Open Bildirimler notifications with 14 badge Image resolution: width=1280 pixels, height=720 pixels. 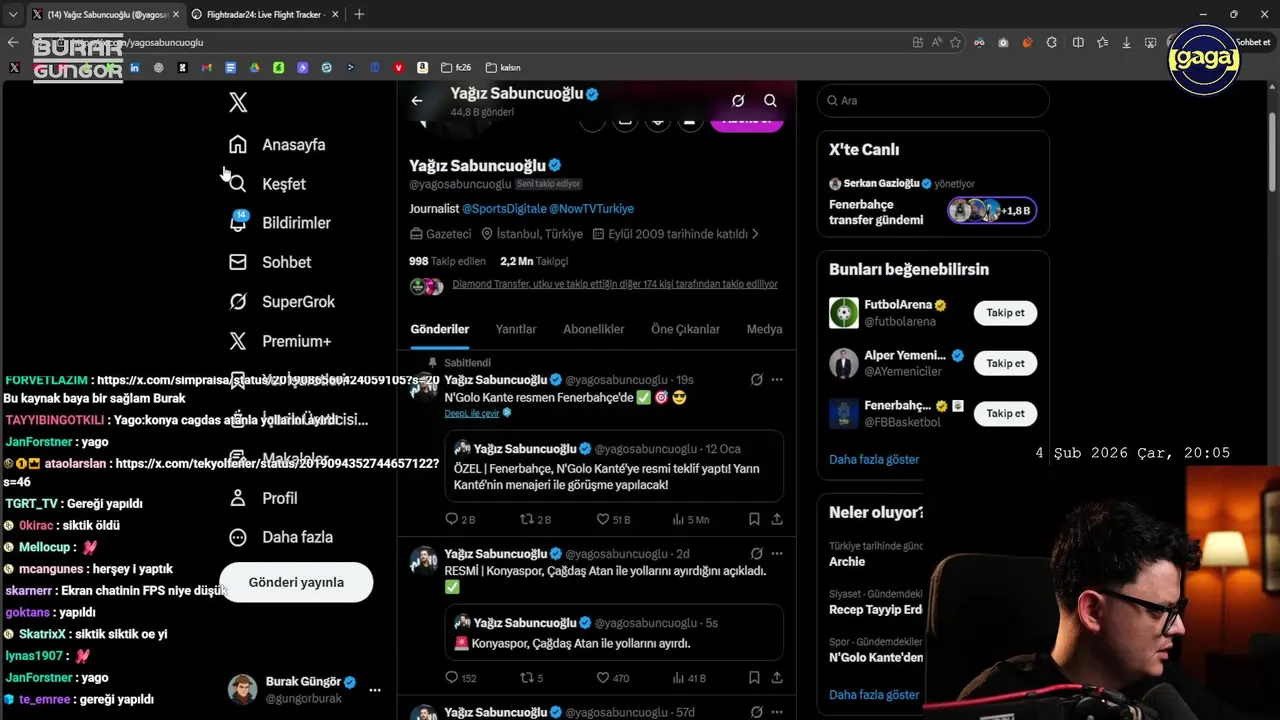point(279,222)
